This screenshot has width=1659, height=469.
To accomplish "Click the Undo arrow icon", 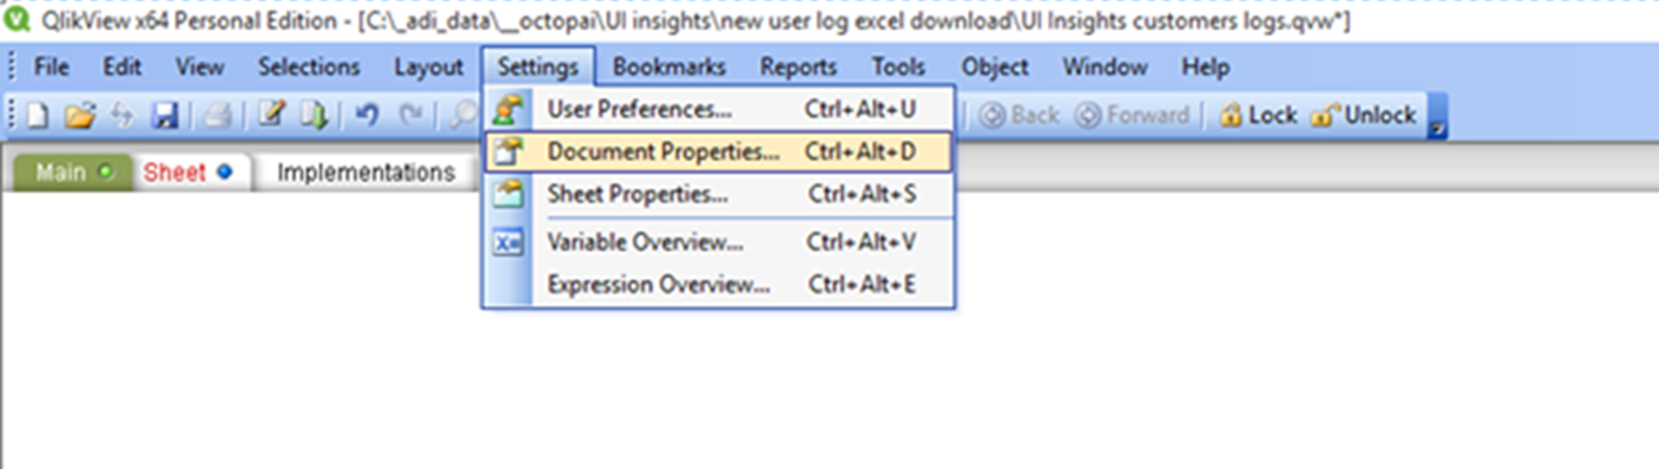I will pyautogui.click(x=367, y=116).
